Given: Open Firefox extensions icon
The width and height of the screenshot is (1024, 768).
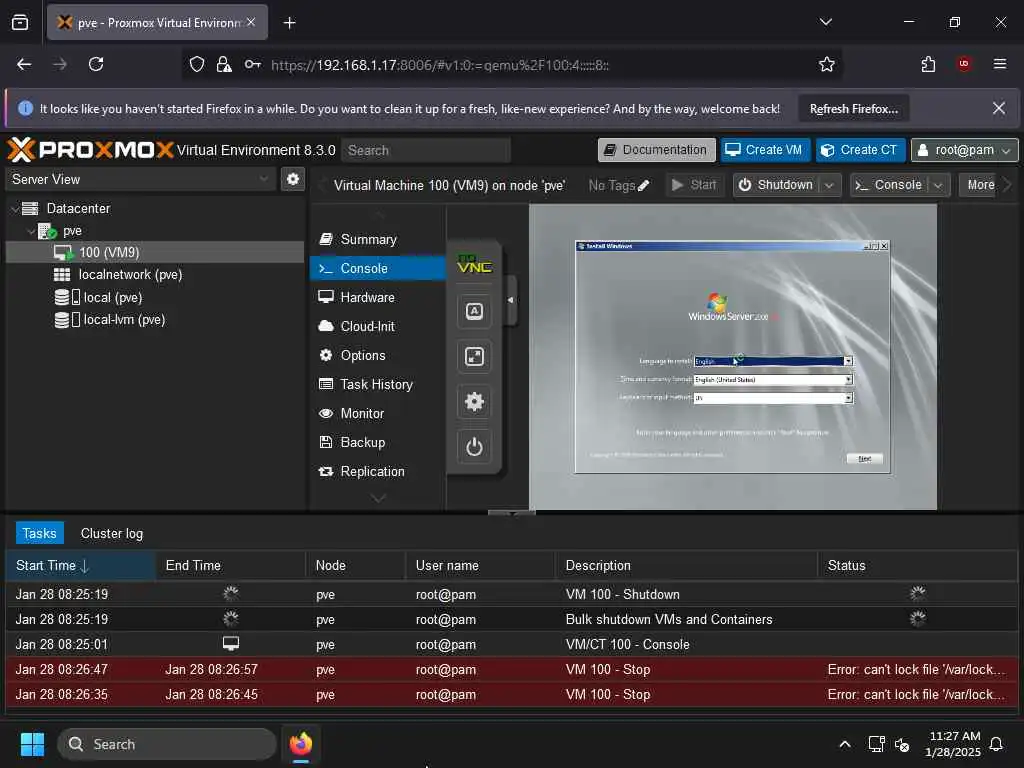Looking at the screenshot, I should coord(928,64).
